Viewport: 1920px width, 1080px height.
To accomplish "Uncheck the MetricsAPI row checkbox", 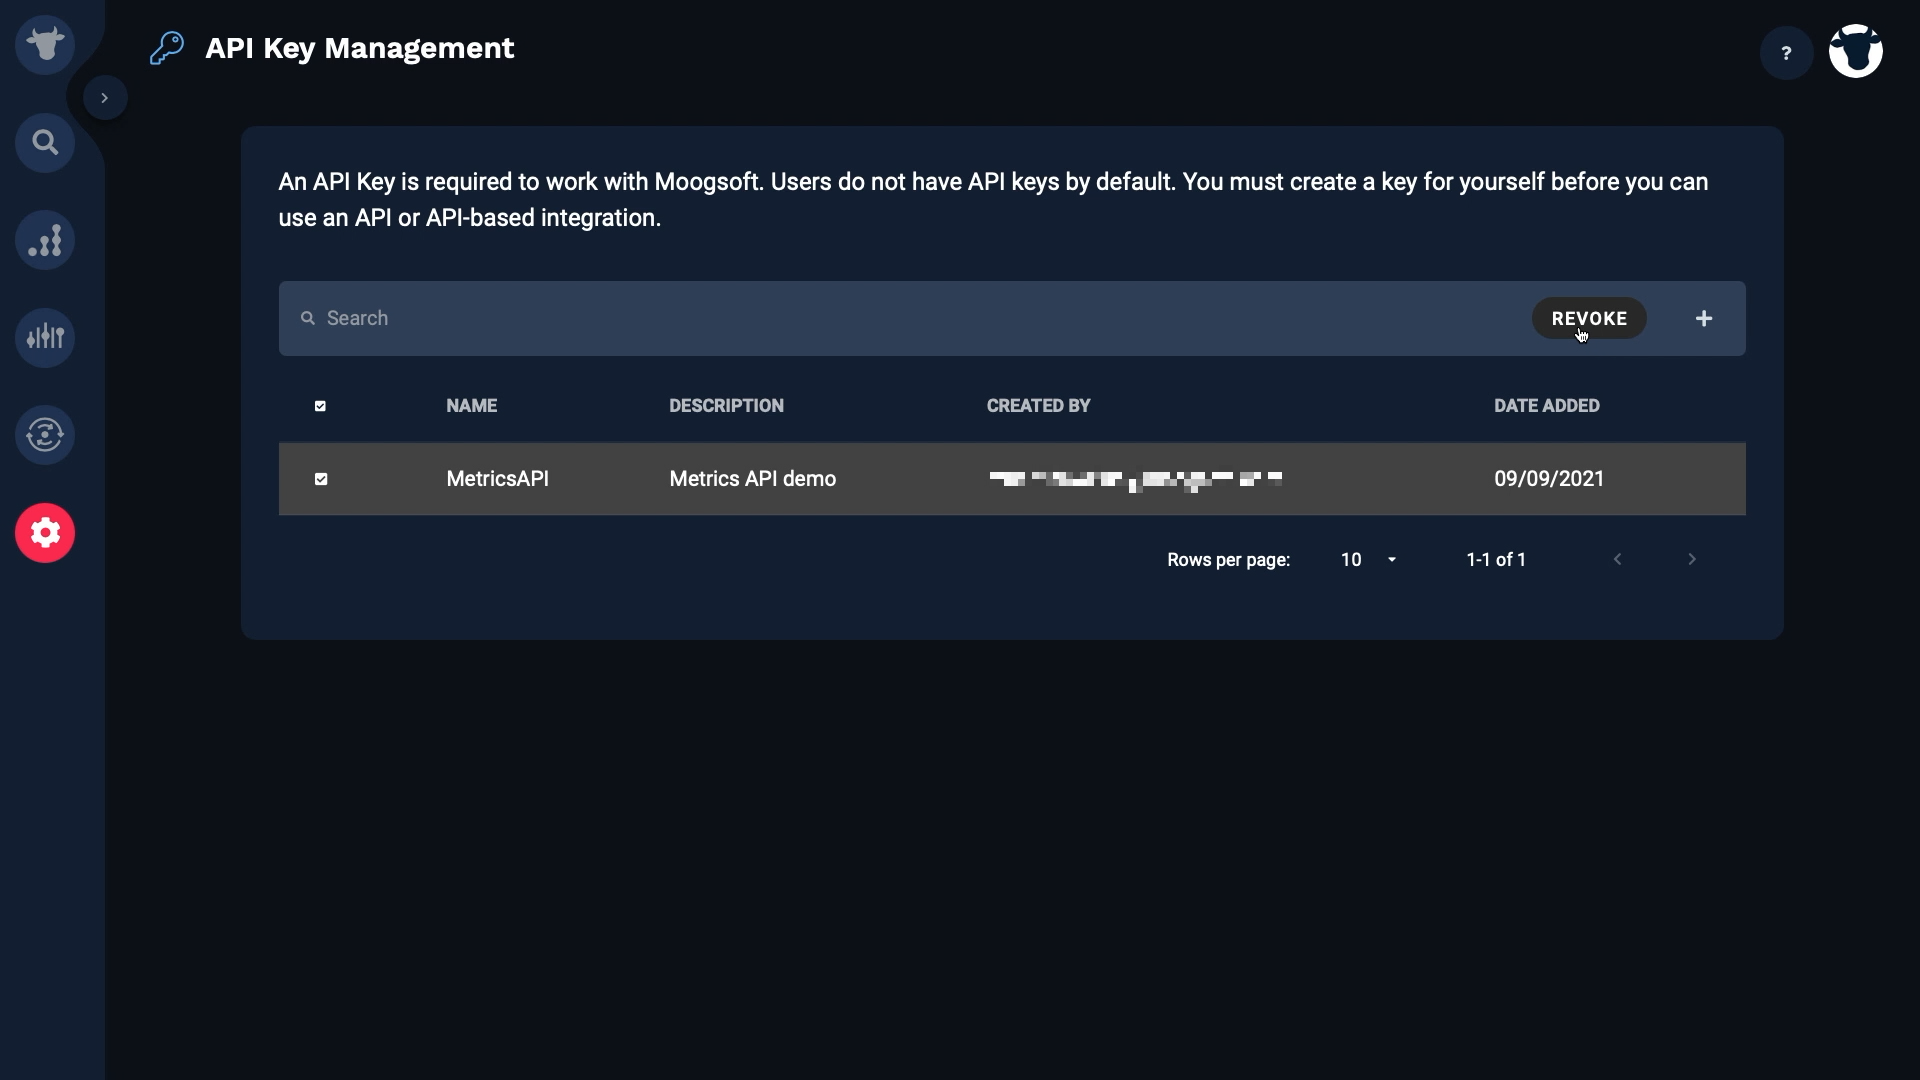I will pos(321,479).
